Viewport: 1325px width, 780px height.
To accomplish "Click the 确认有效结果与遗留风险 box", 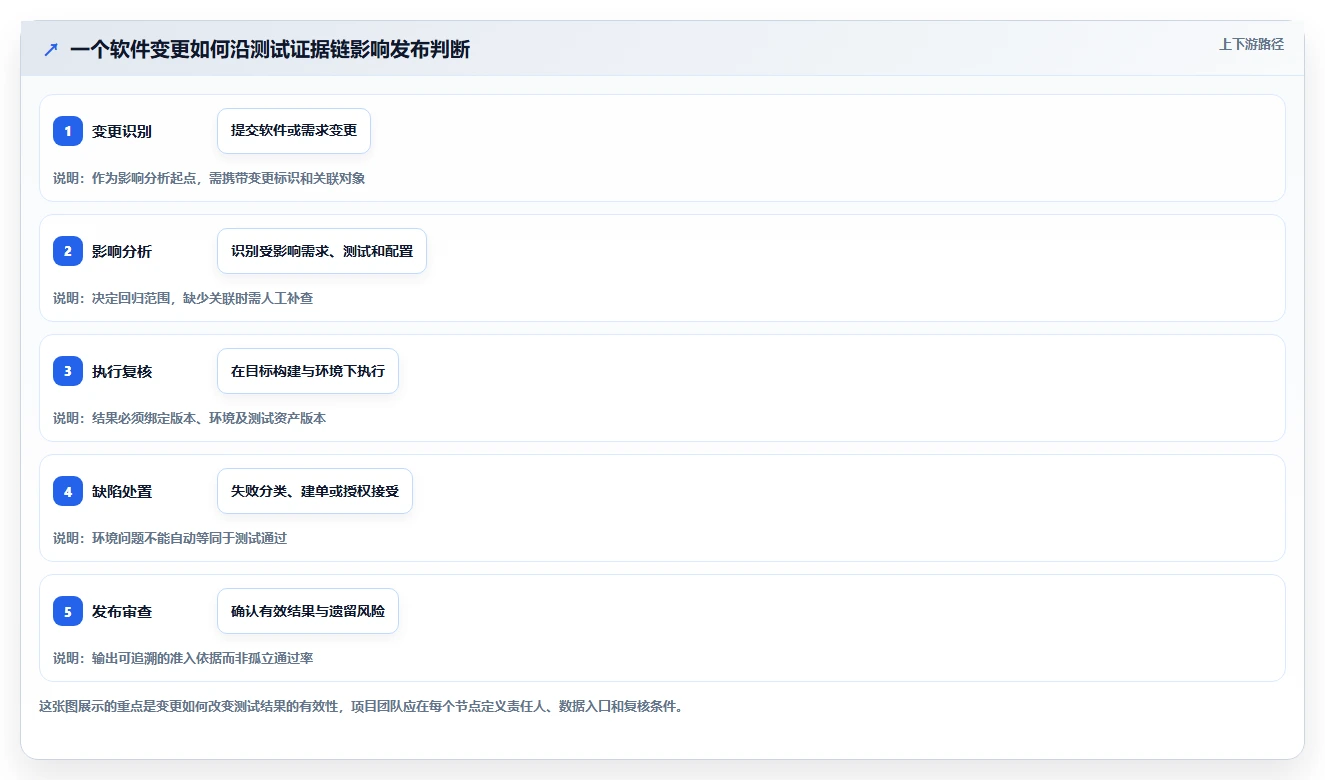I will pos(308,611).
